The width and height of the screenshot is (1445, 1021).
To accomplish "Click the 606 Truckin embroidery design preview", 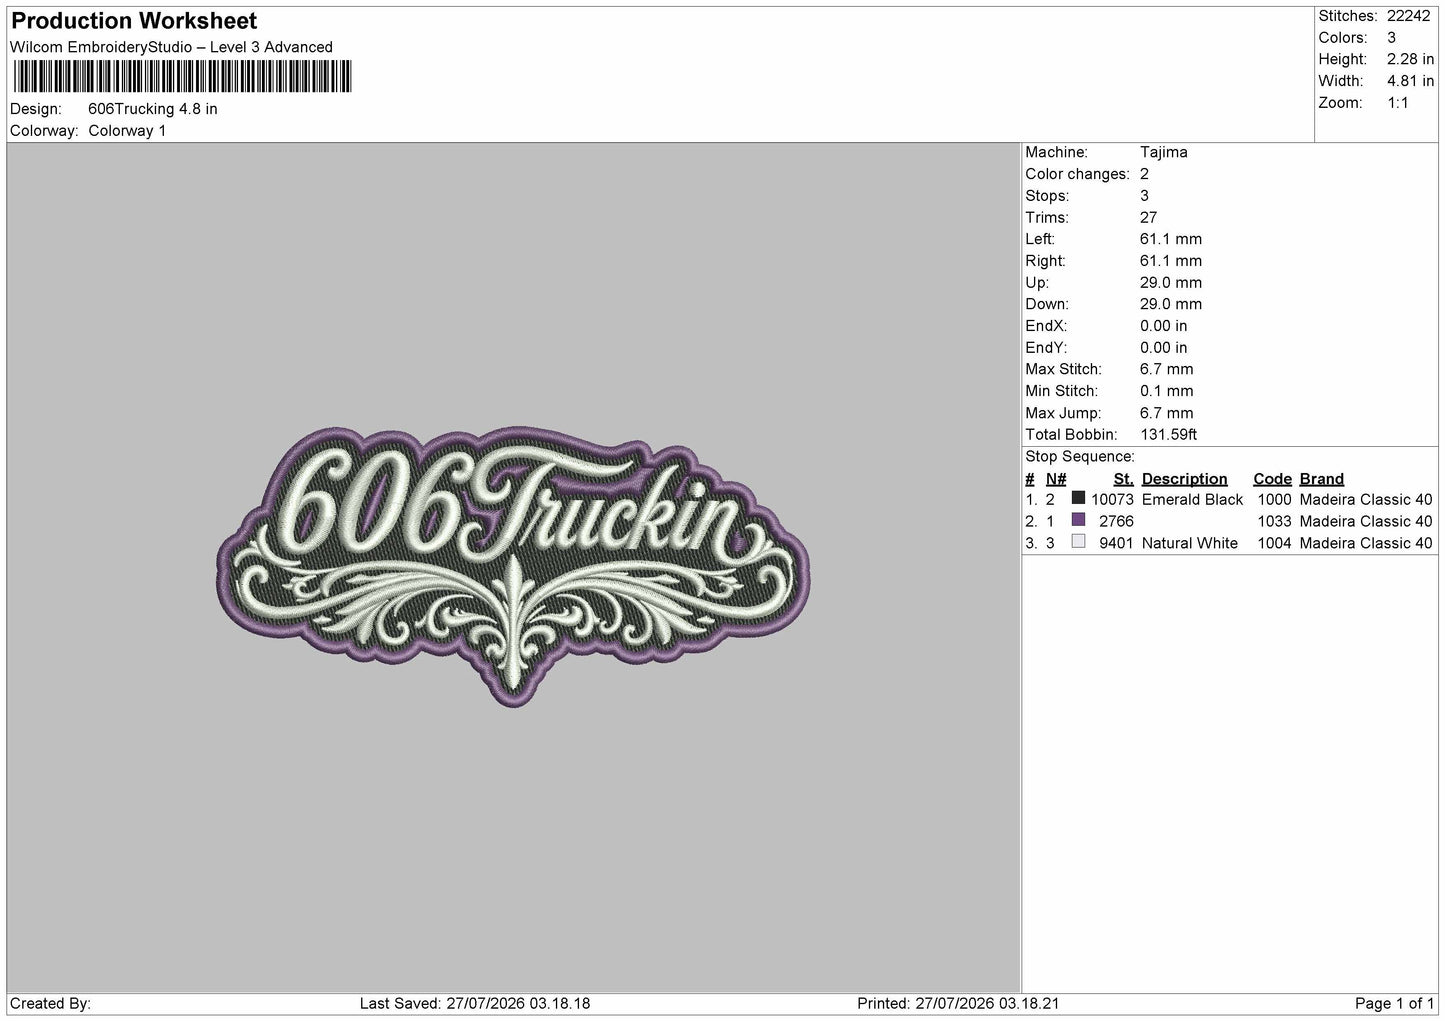I will [x=513, y=567].
